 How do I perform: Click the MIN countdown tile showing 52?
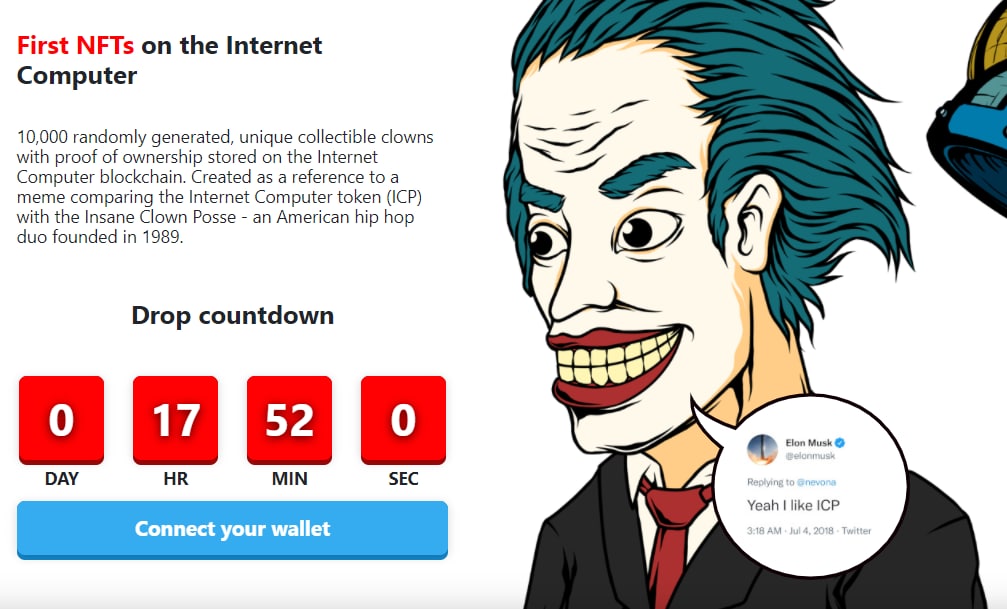[290, 420]
